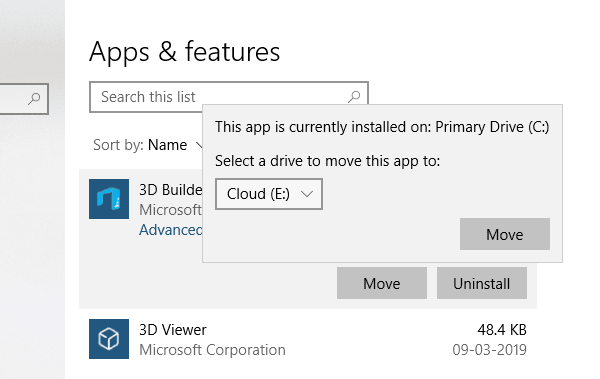Select the 3D Viewer app entry
Viewport: 600px width, 379px height.
[308, 339]
